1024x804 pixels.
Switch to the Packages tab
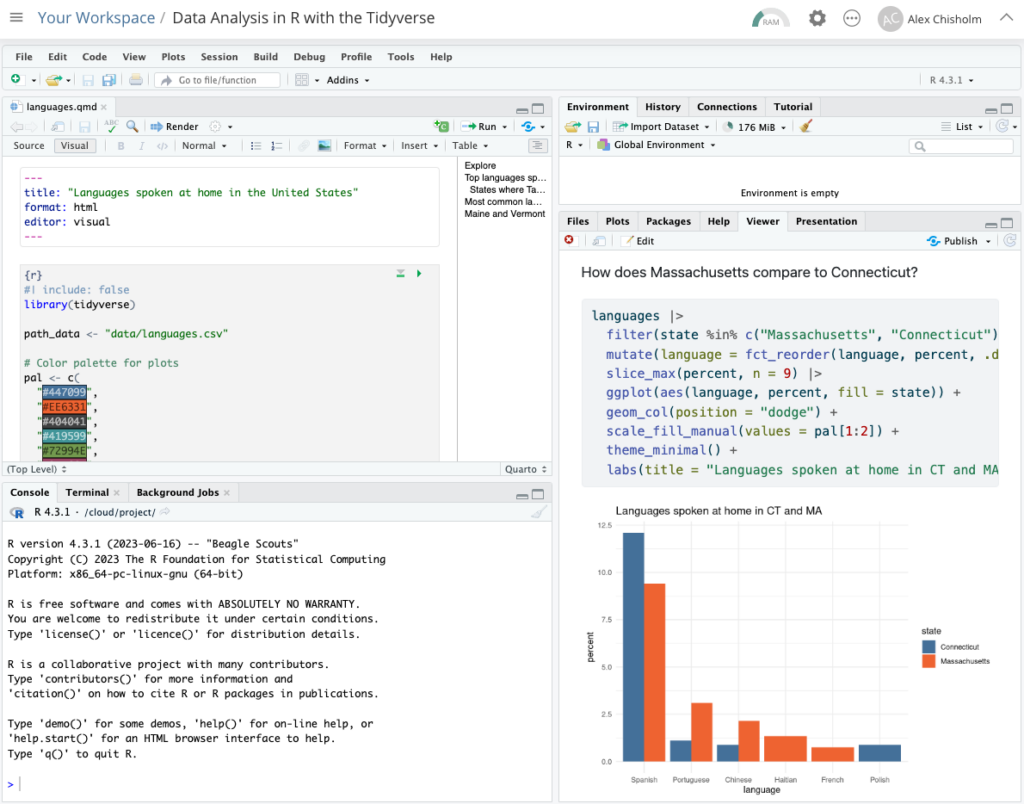pos(668,221)
